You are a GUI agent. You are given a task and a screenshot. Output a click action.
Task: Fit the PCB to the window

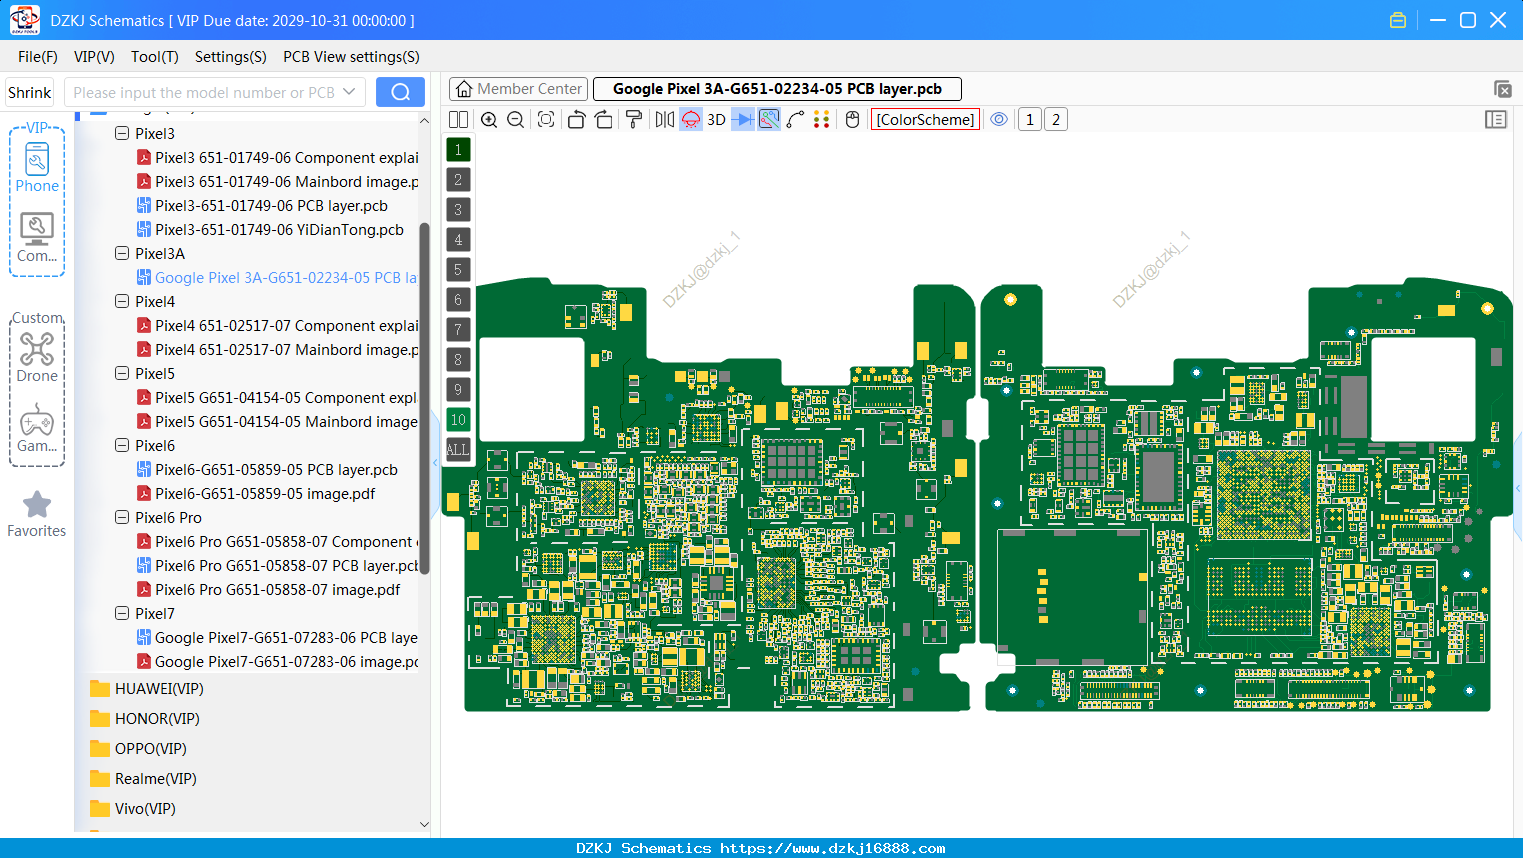[x=546, y=119]
